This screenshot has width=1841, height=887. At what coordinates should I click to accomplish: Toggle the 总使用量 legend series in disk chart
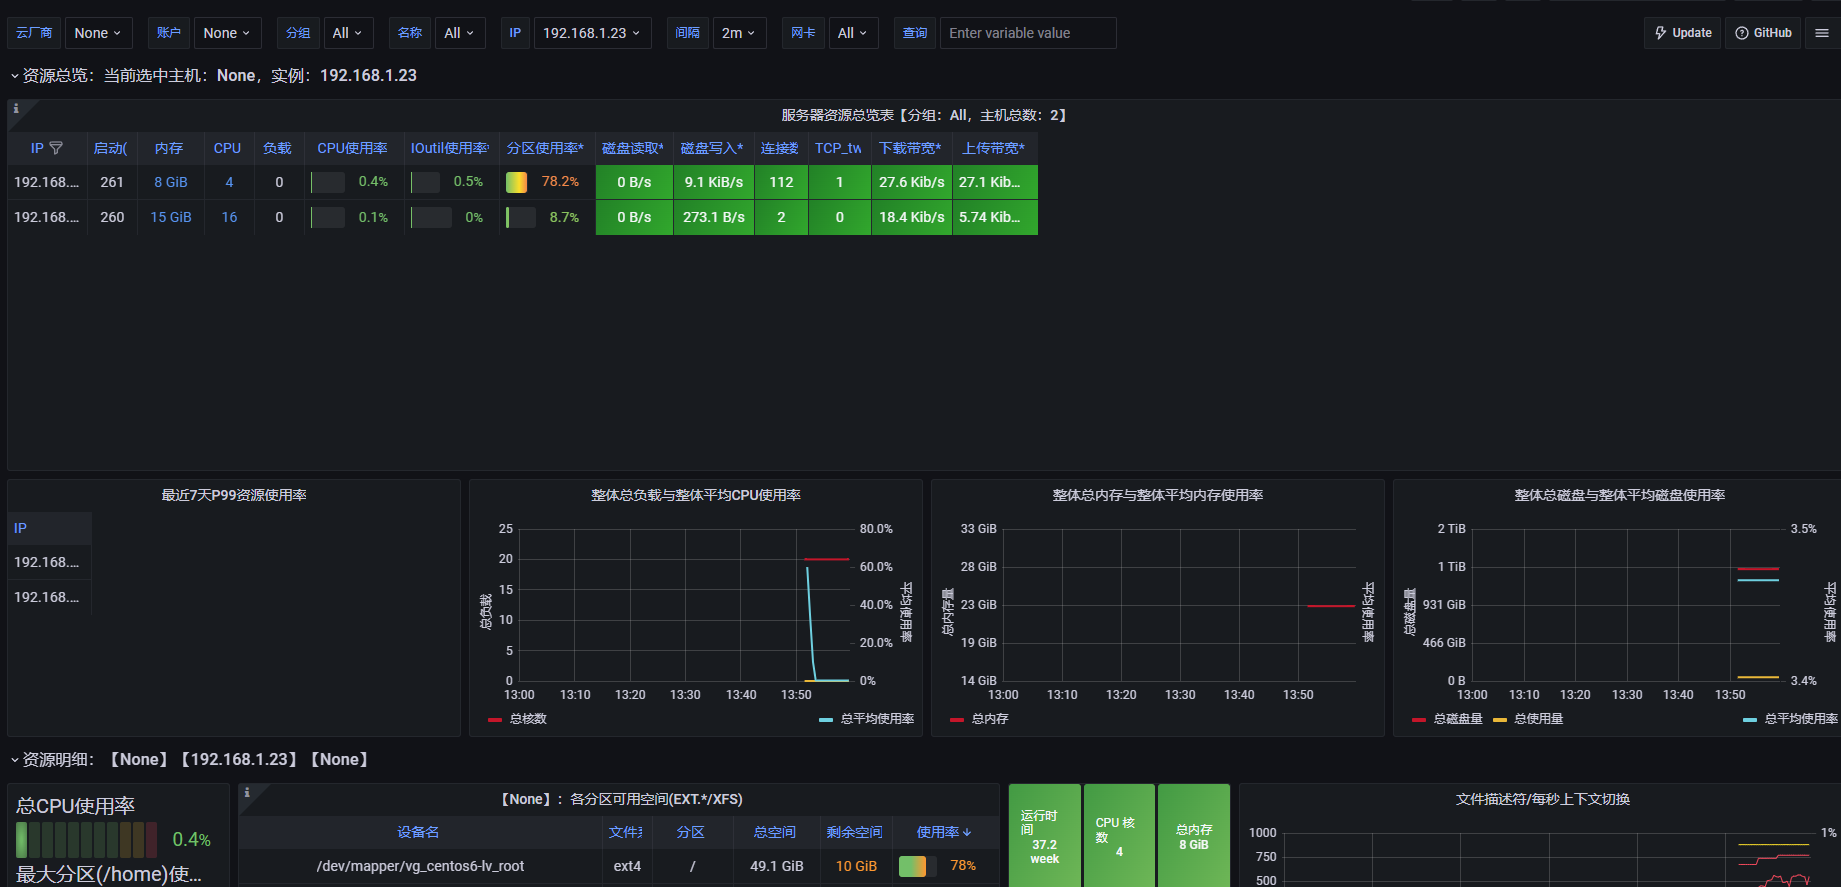point(1528,719)
